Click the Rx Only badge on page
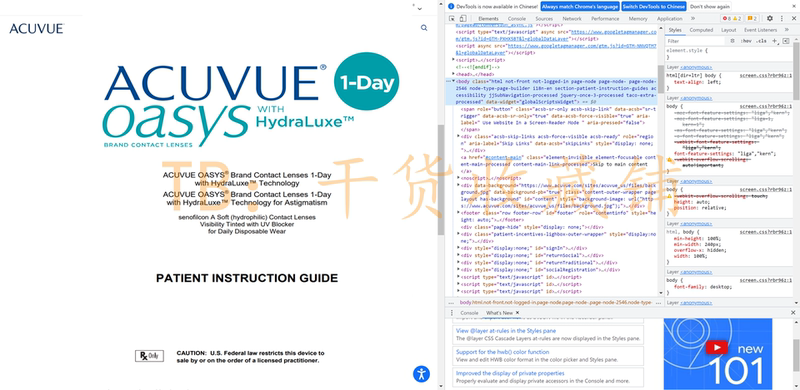 [x=149, y=356]
